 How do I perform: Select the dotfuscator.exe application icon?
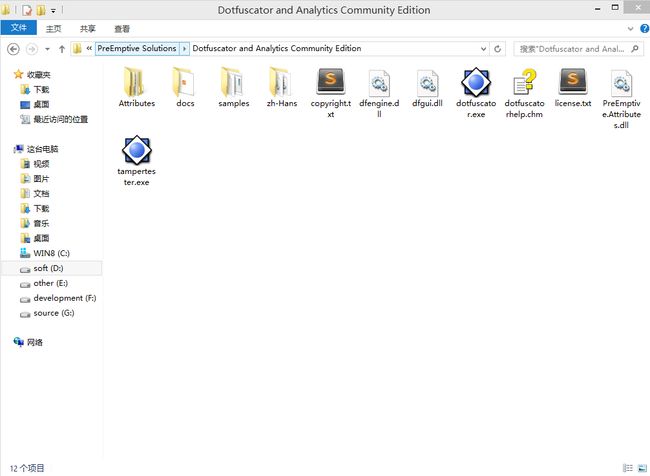tap(476, 82)
